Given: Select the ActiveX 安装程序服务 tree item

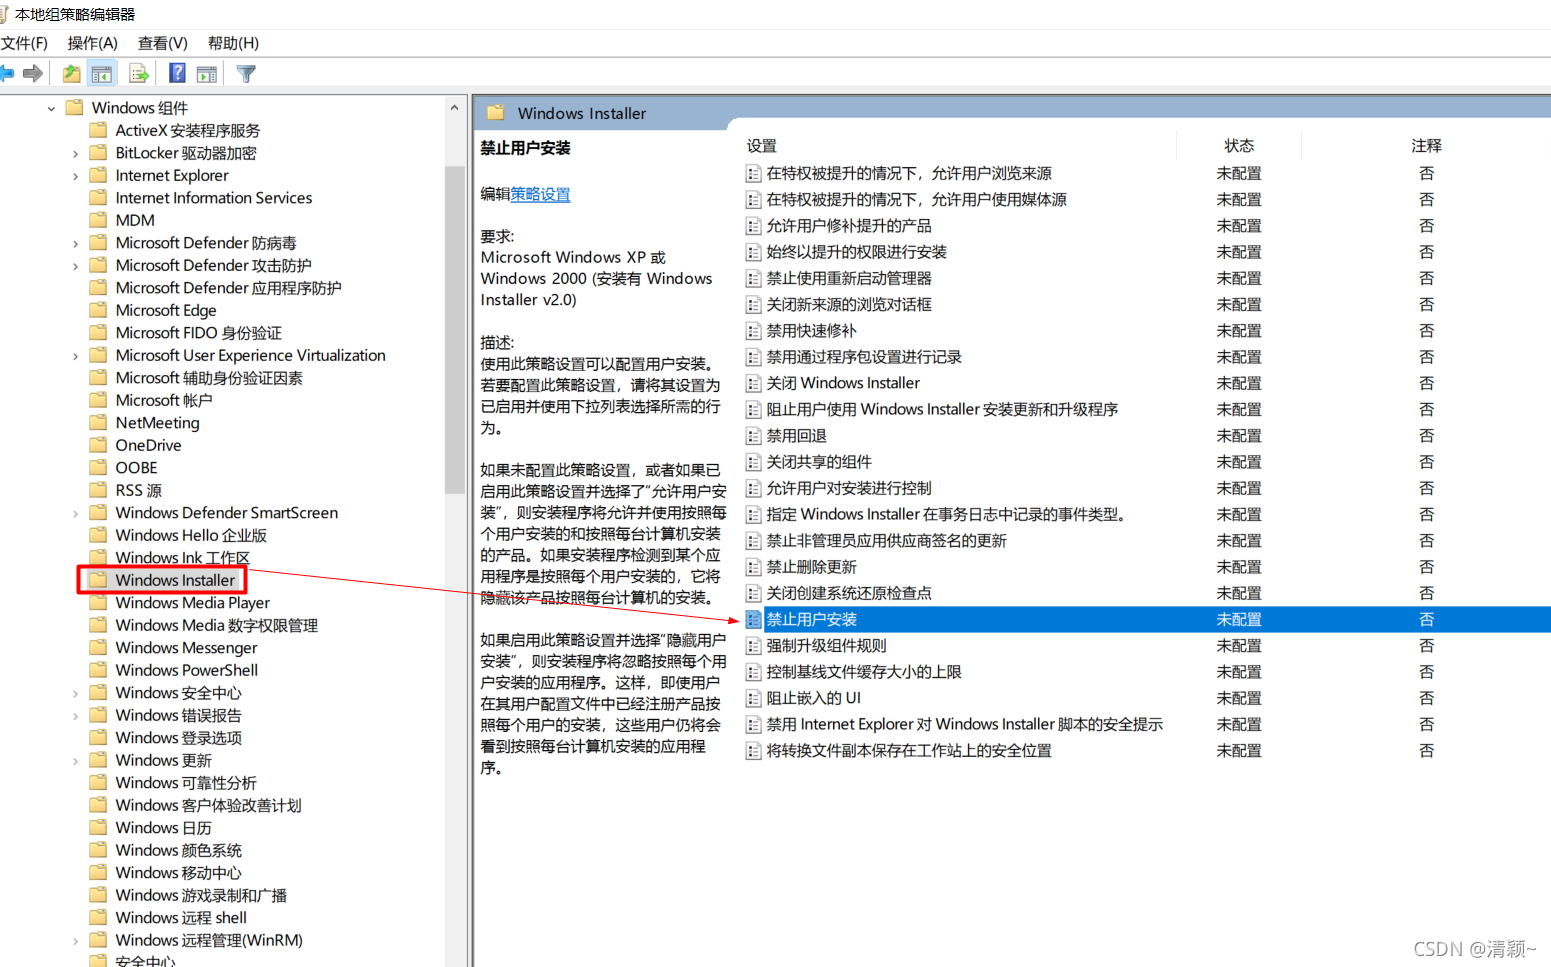Looking at the screenshot, I should pos(187,130).
